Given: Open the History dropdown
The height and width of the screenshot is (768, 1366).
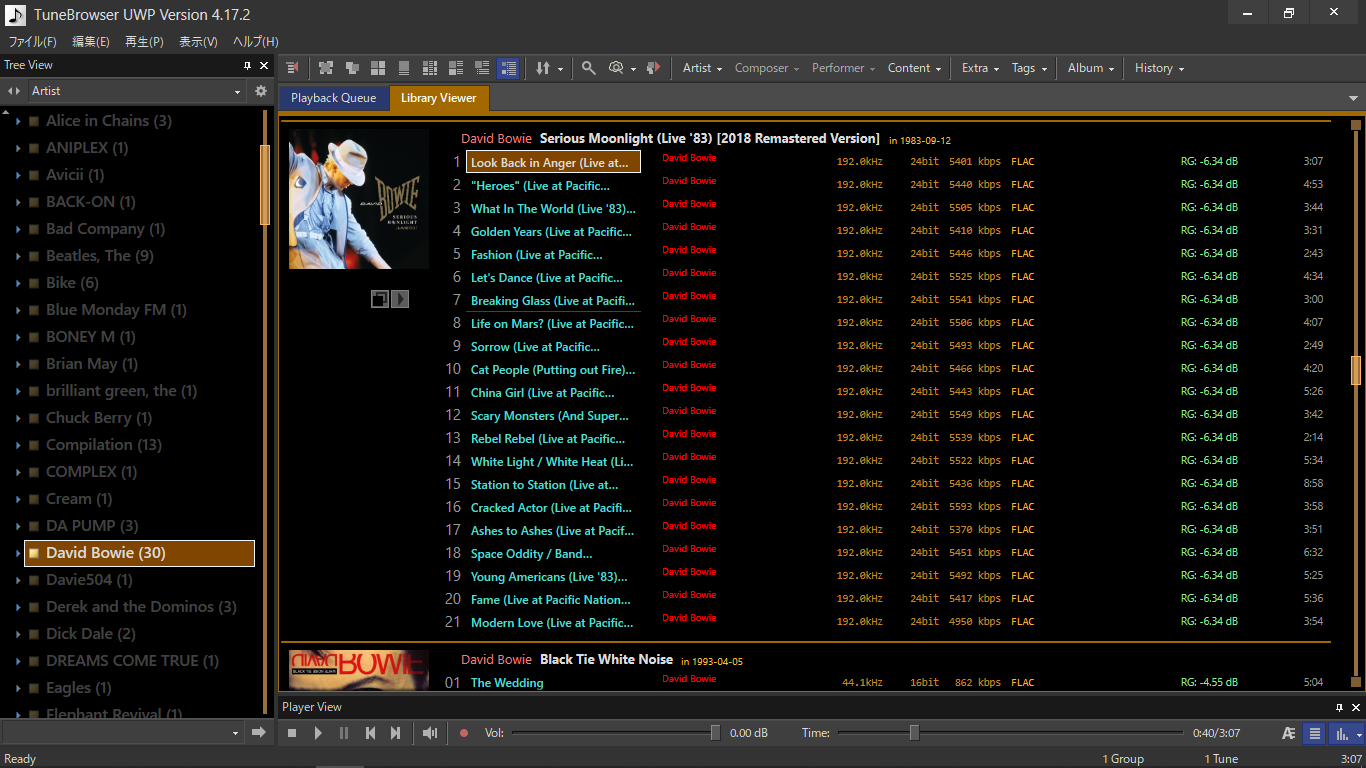Looking at the screenshot, I should (x=1159, y=68).
